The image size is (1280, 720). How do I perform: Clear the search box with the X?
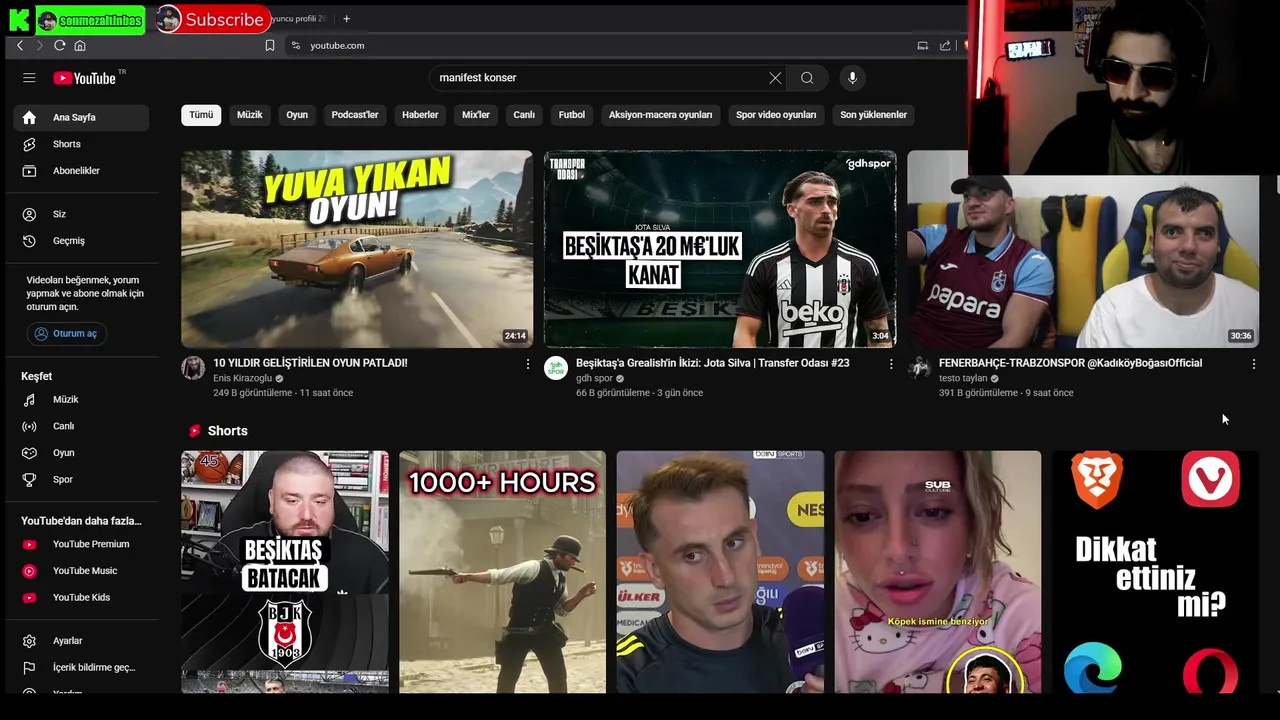[775, 78]
